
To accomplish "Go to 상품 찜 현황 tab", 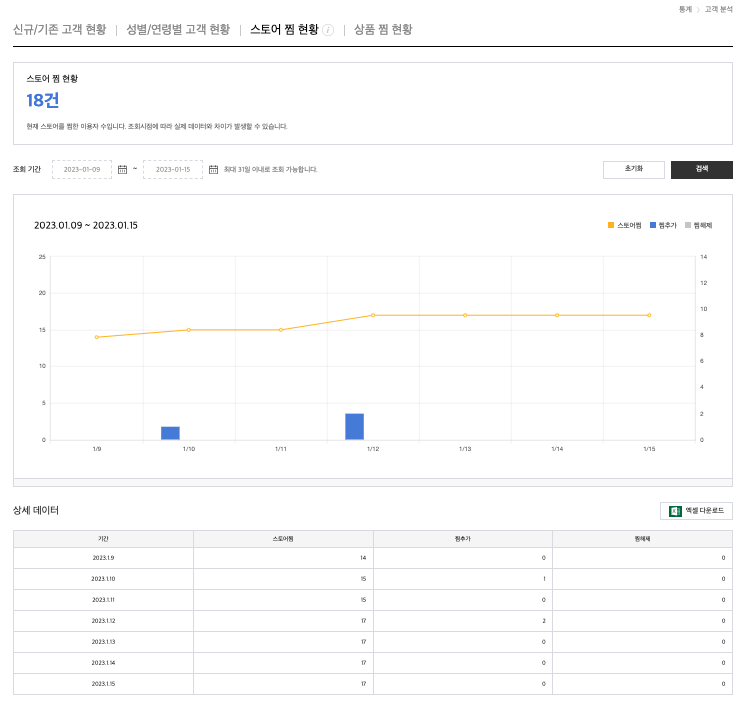I will (383, 30).
